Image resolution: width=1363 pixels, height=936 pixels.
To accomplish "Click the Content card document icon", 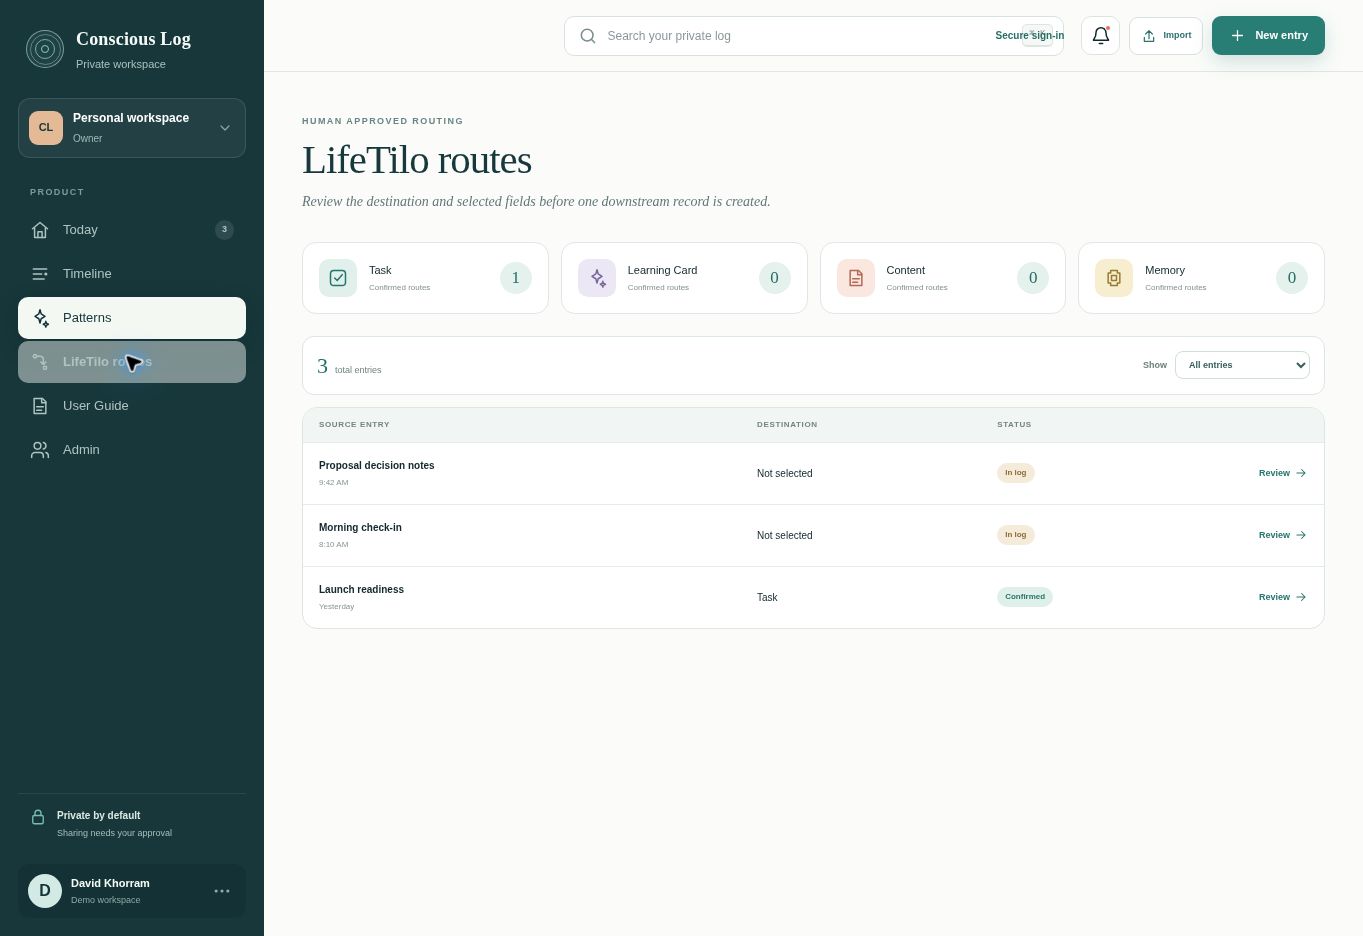I will click(856, 278).
